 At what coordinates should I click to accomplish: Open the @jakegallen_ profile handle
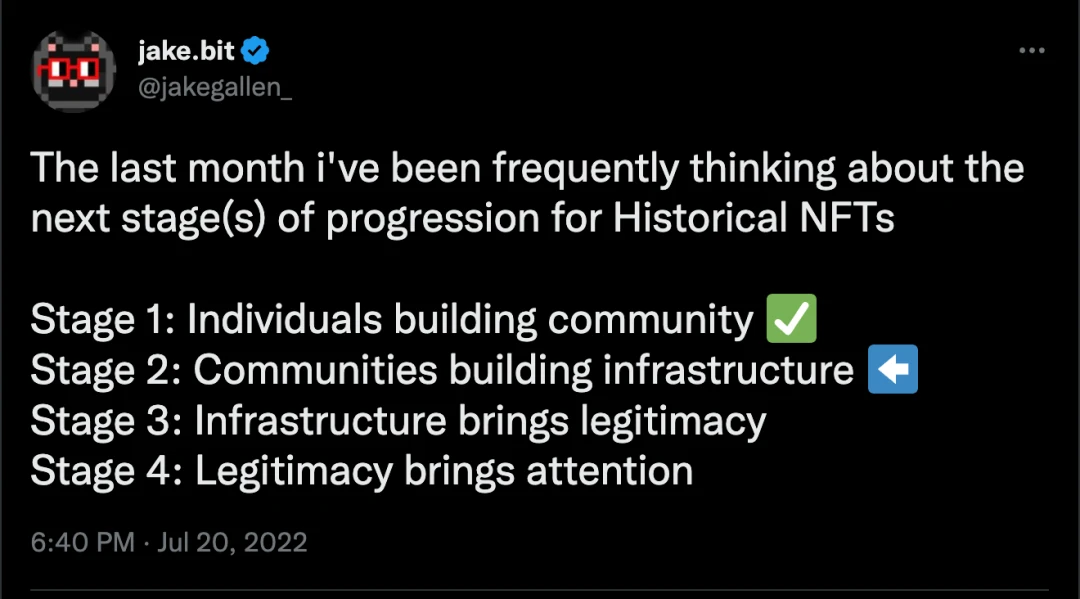tap(215, 88)
